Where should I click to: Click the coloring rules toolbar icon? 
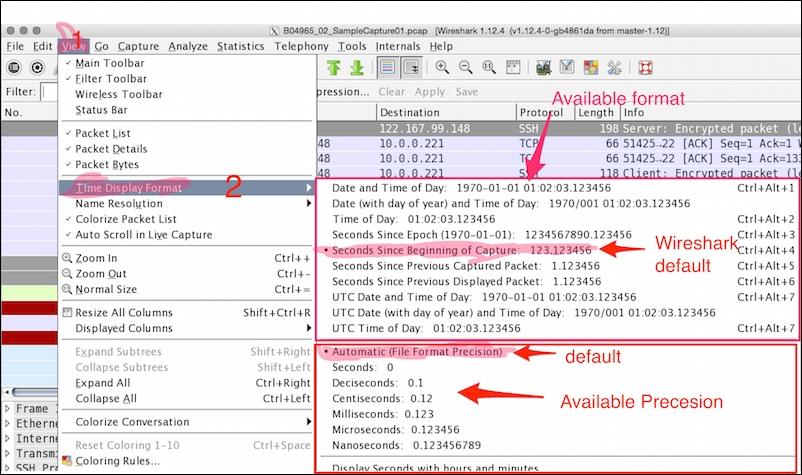pos(591,68)
